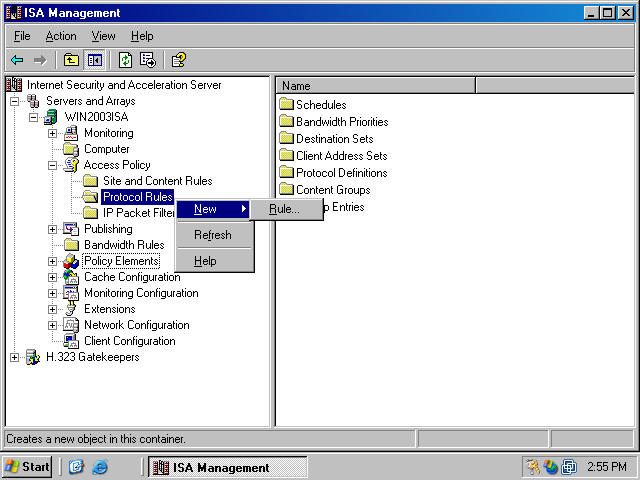
Task: Open the Action menu
Action: pos(61,36)
